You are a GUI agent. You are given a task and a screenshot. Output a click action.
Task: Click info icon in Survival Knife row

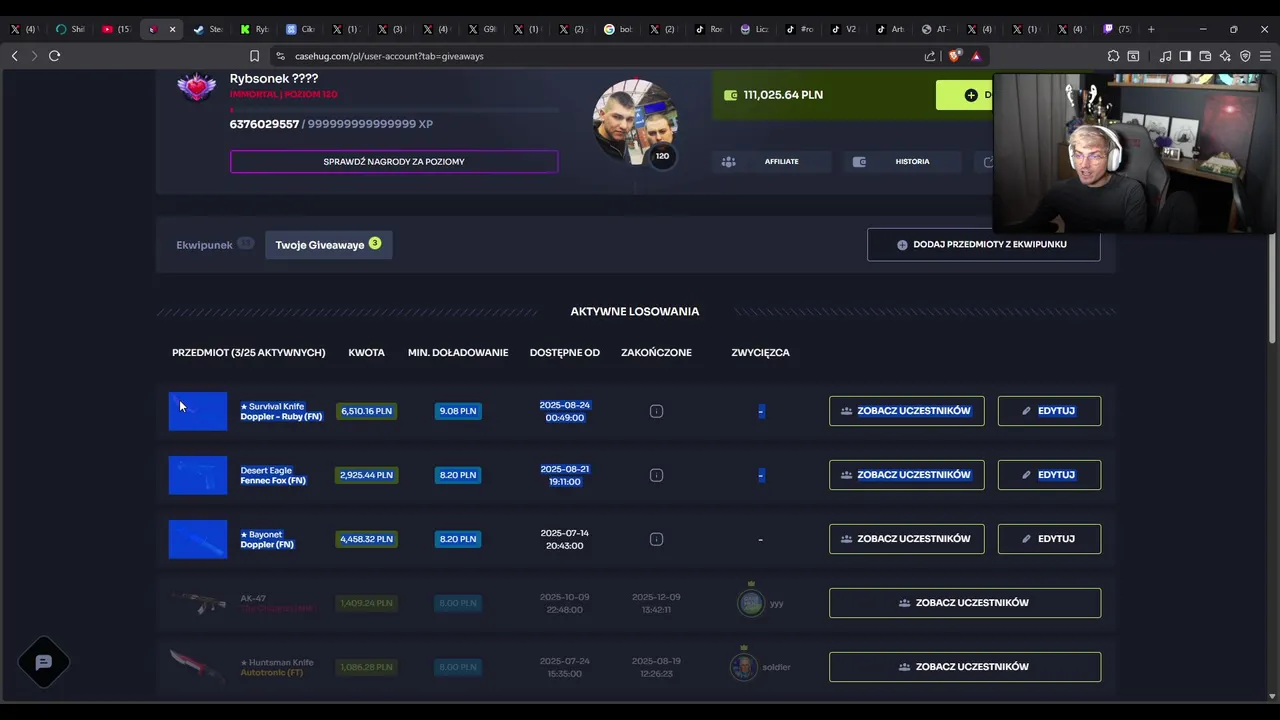(x=656, y=411)
